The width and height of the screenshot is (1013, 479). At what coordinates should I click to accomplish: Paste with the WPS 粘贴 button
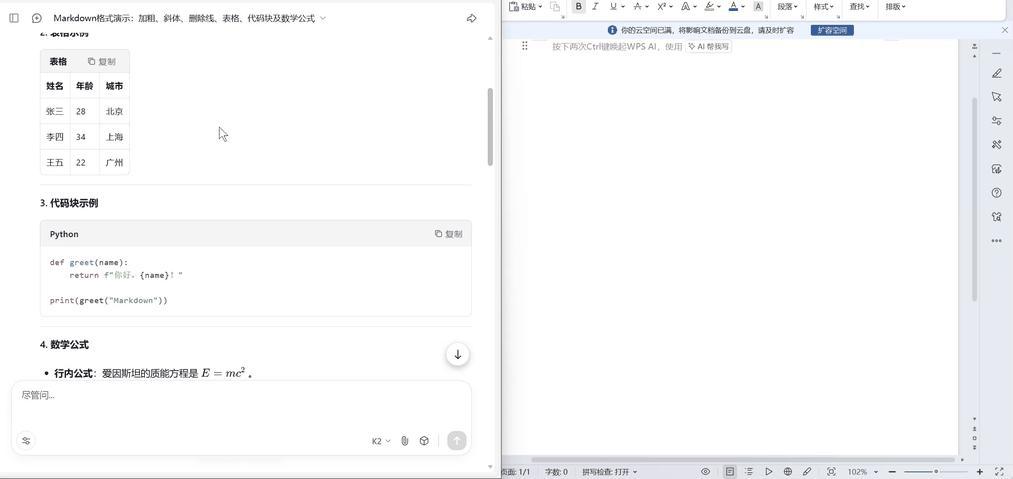click(523, 6)
